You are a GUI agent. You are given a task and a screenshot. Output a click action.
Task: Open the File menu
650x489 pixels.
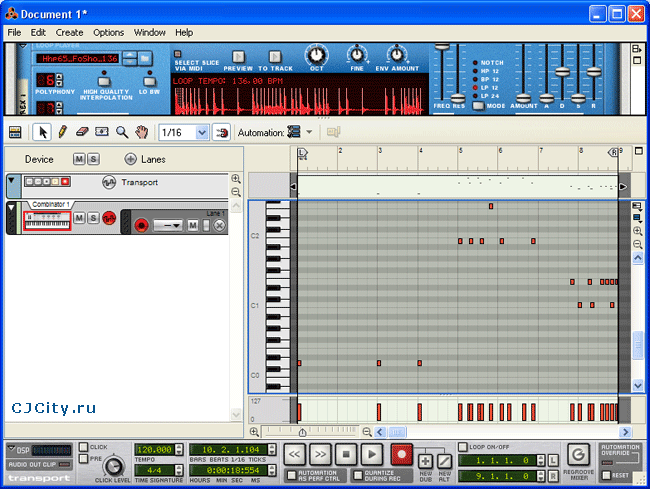14,32
